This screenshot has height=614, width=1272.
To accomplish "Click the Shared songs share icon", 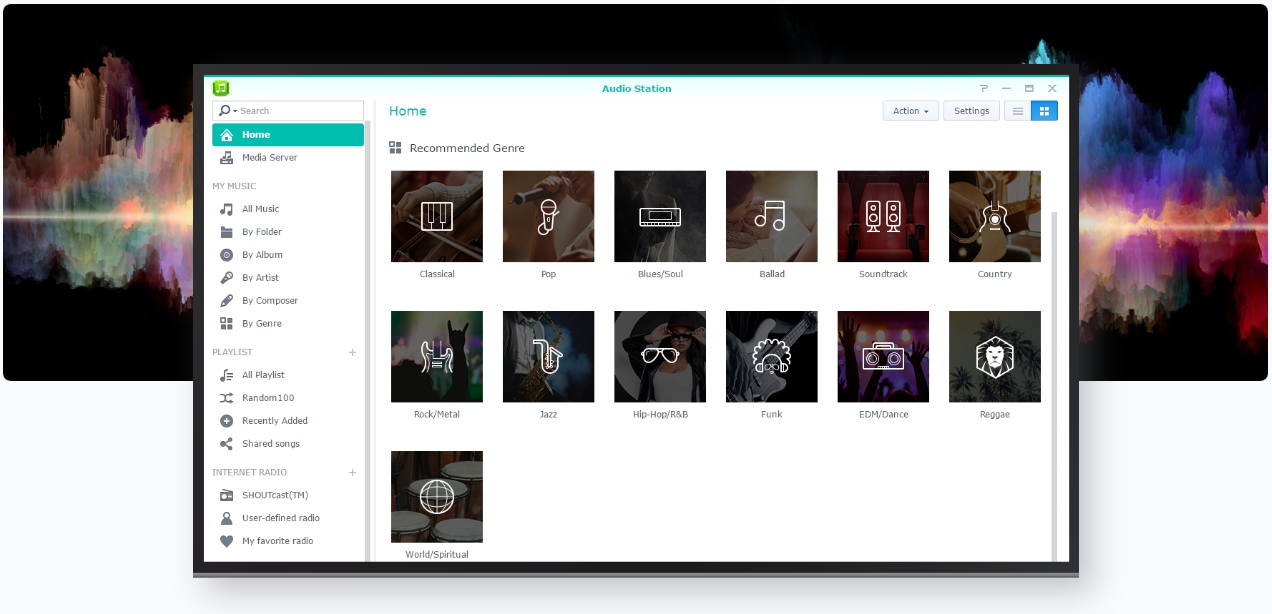I will (x=226, y=444).
